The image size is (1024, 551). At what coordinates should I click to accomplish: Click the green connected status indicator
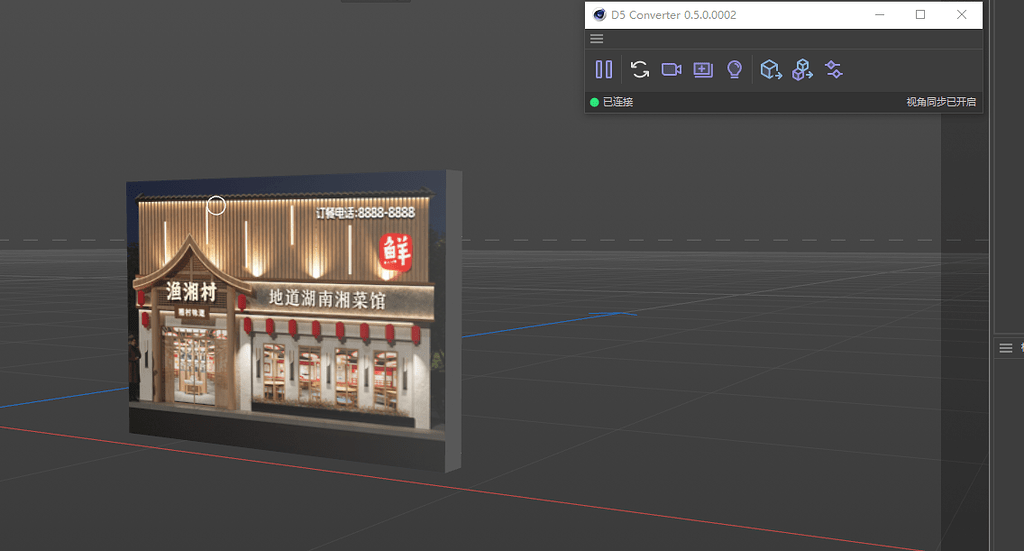tap(594, 102)
